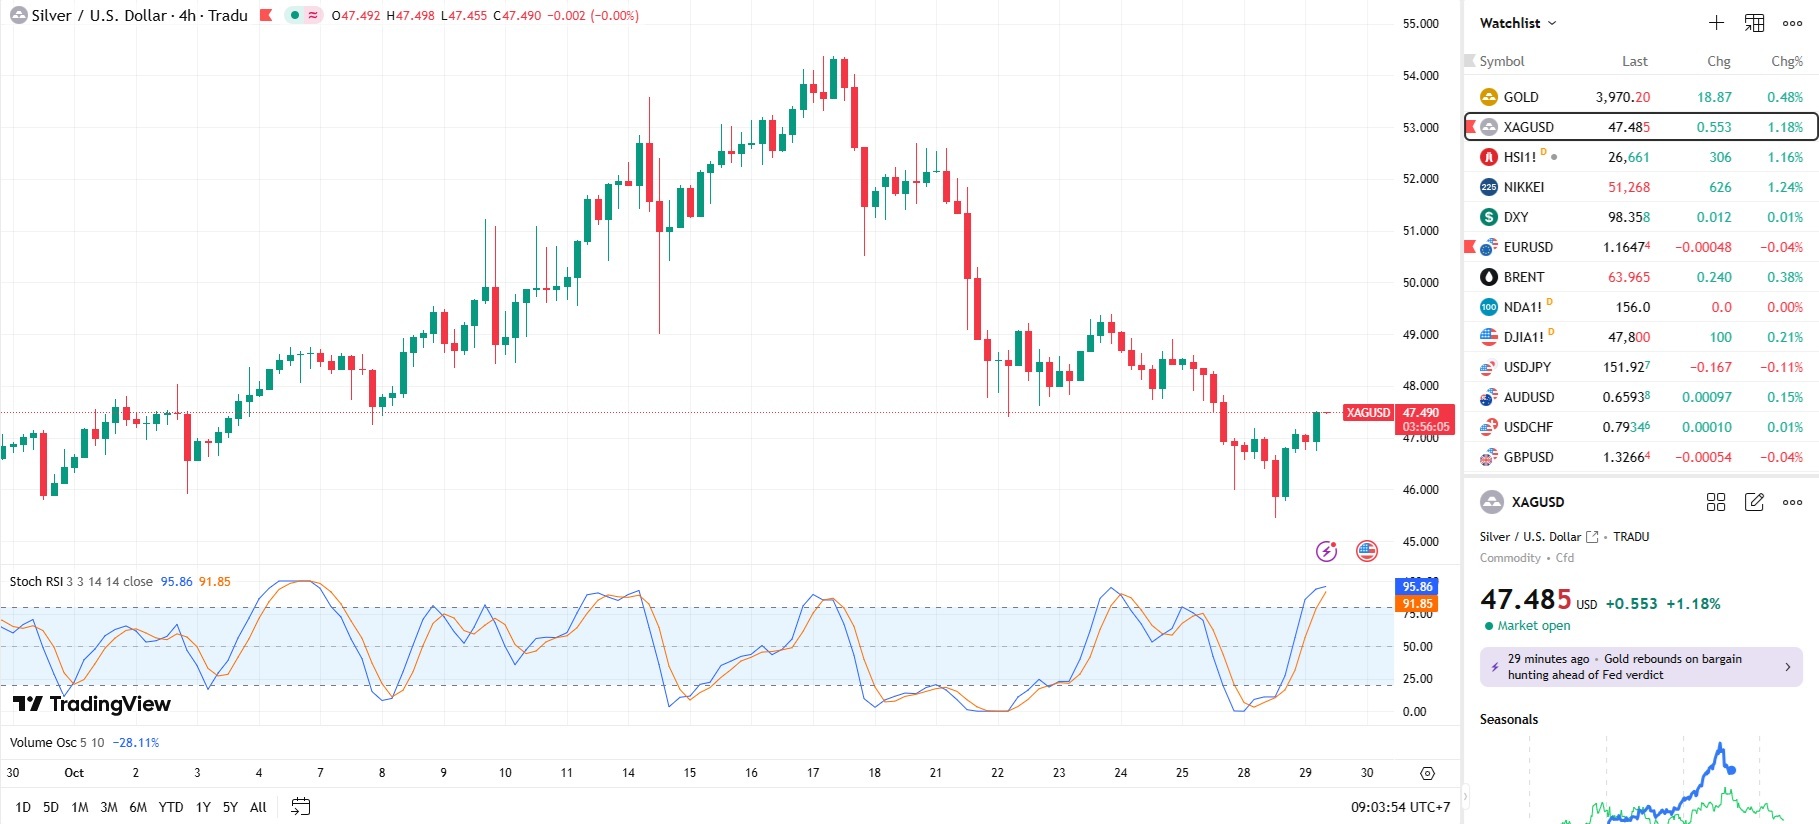Click the US flag economic event icon
The height and width of the screenshot is (824, 1819).
coord(1366,551)
